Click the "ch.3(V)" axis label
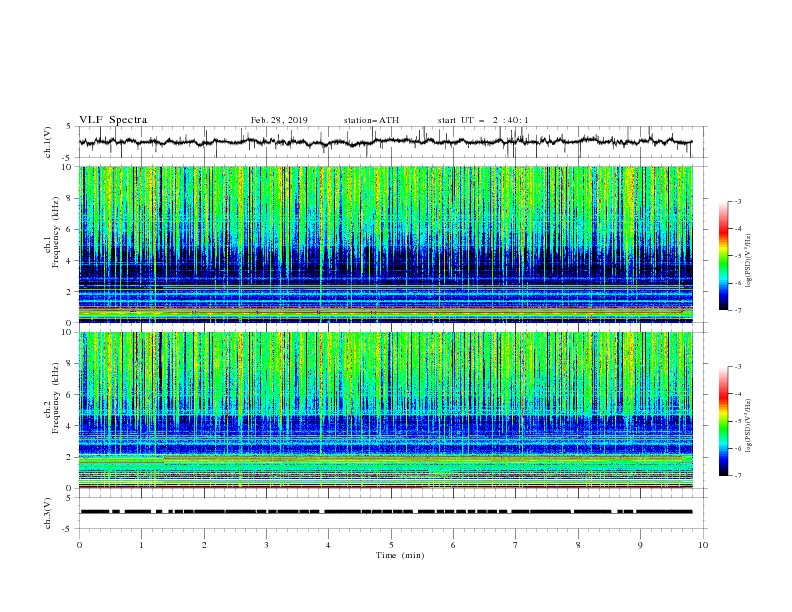The image size is (792, 612). pos(48,513)
